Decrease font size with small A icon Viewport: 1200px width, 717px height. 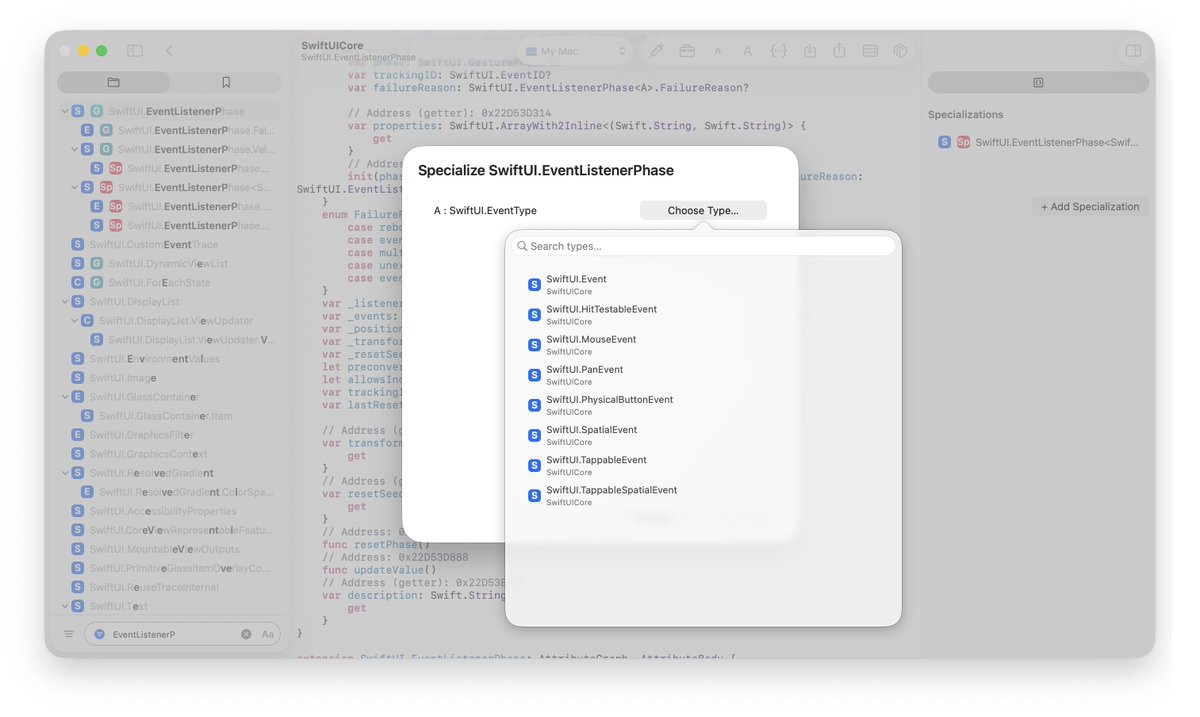[x=718, y=51]
